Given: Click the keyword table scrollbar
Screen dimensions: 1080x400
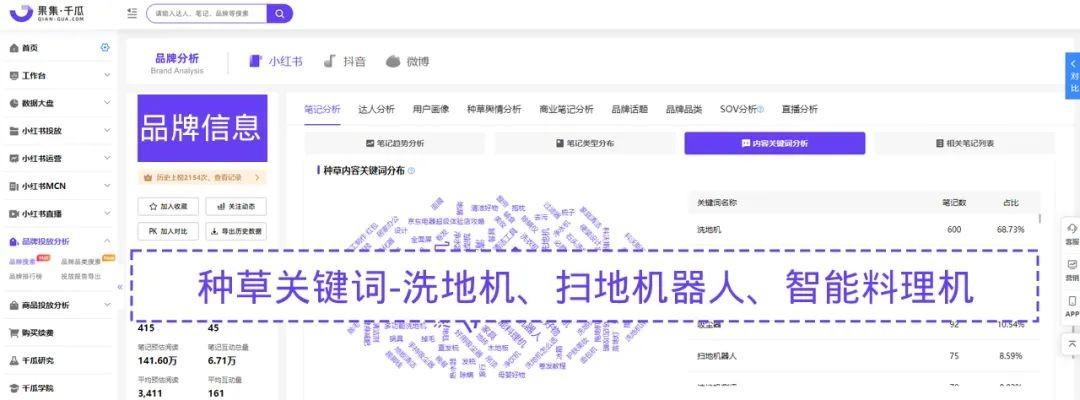Looking at the screenshot, I should tap(1039, 219).
